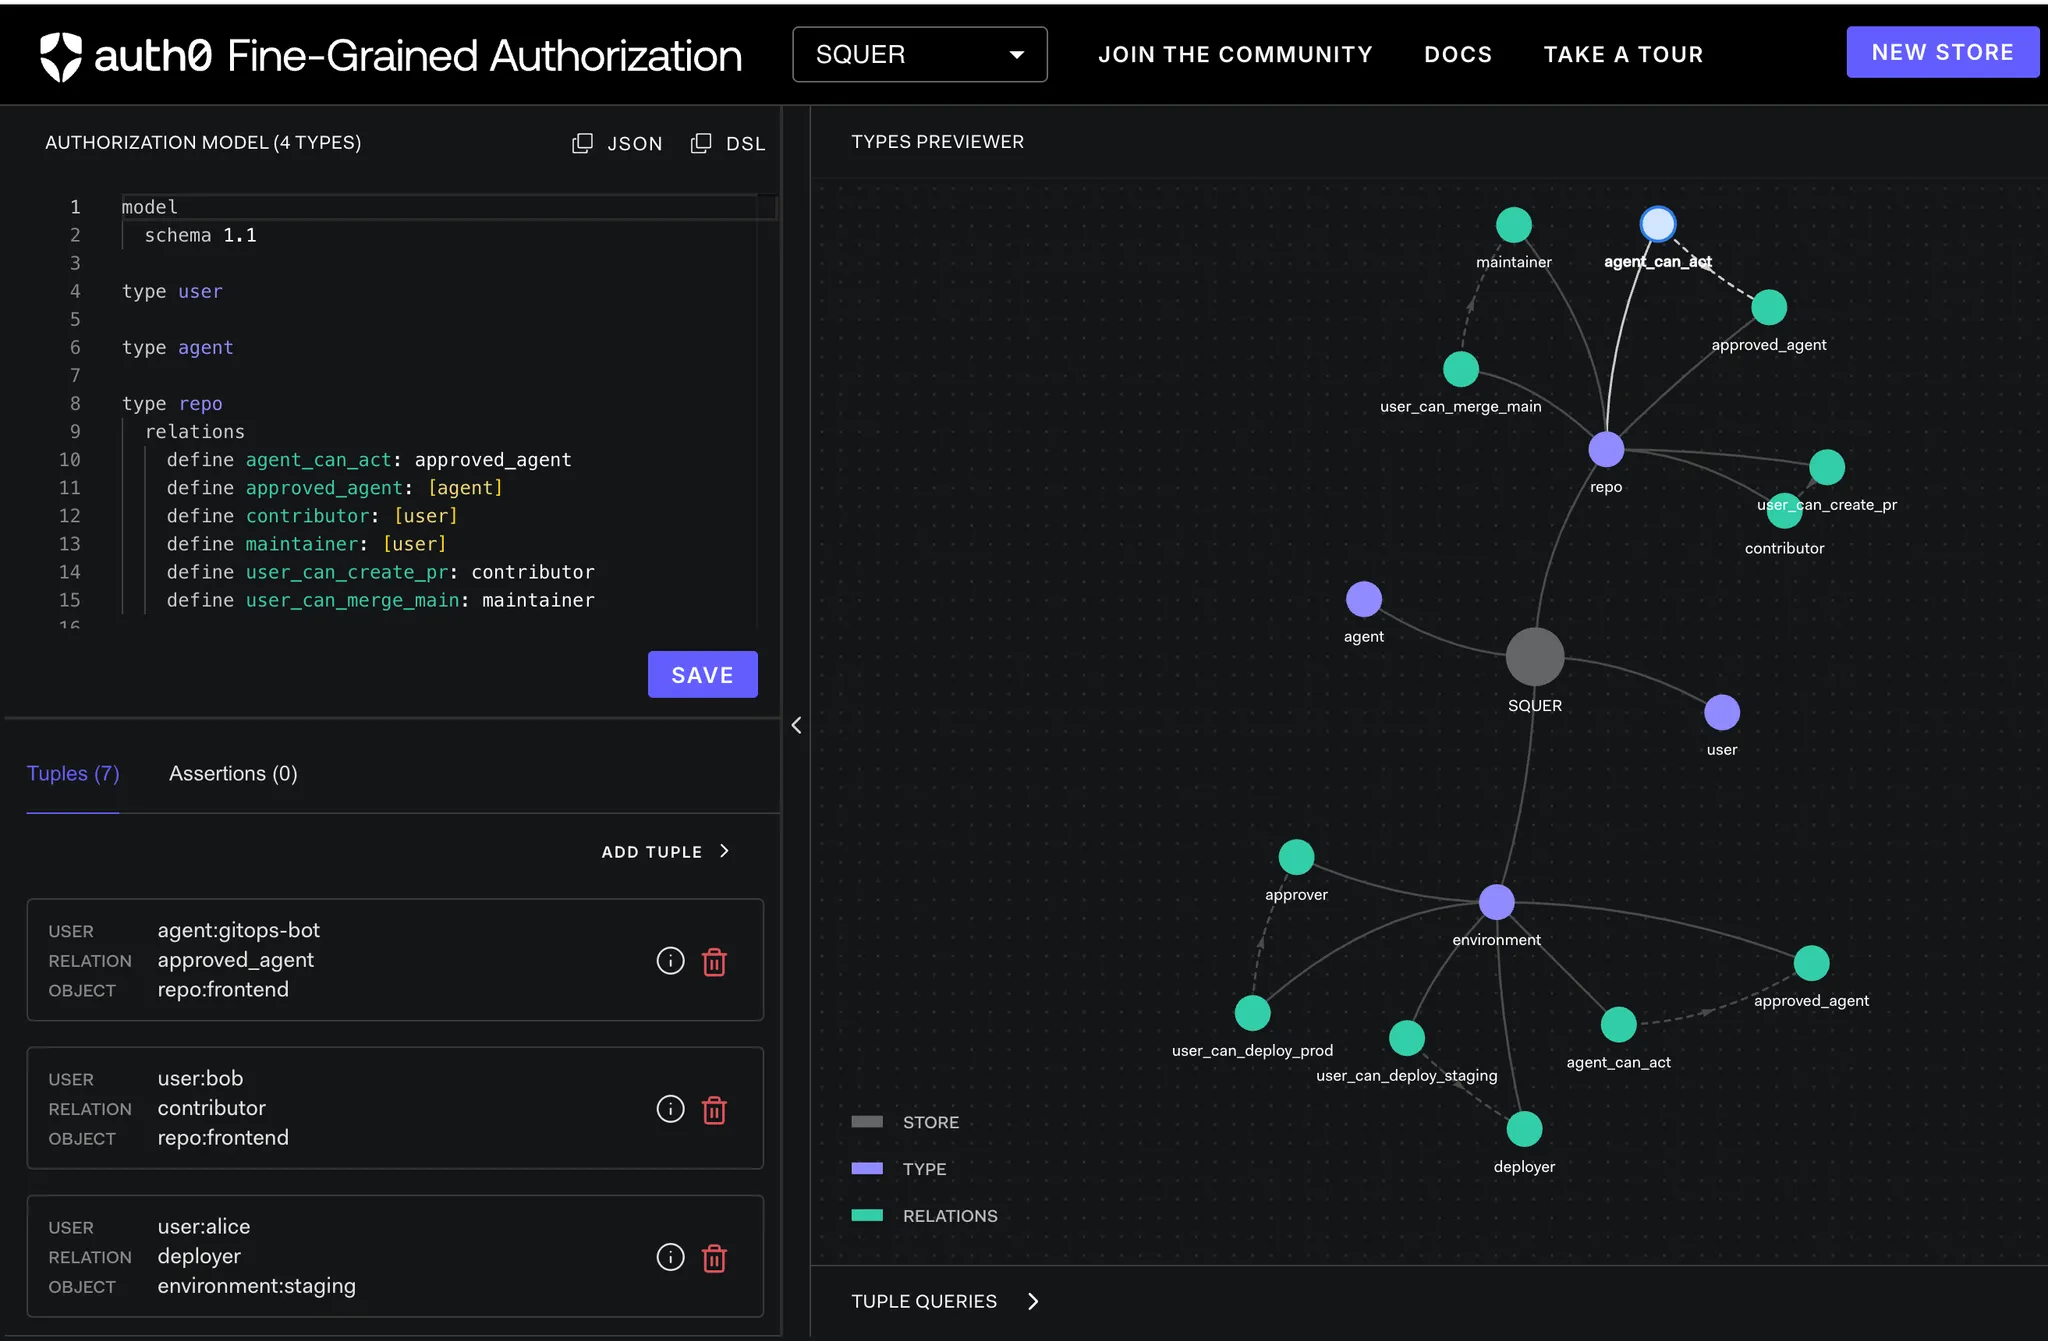Open the SQUER store dropdown

[919, 55]
